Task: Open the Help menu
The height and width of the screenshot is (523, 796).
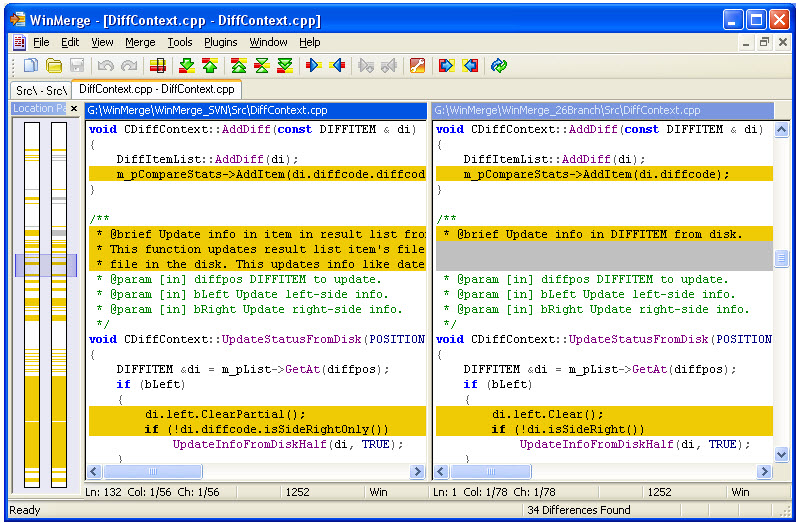Action: (309, 42)
